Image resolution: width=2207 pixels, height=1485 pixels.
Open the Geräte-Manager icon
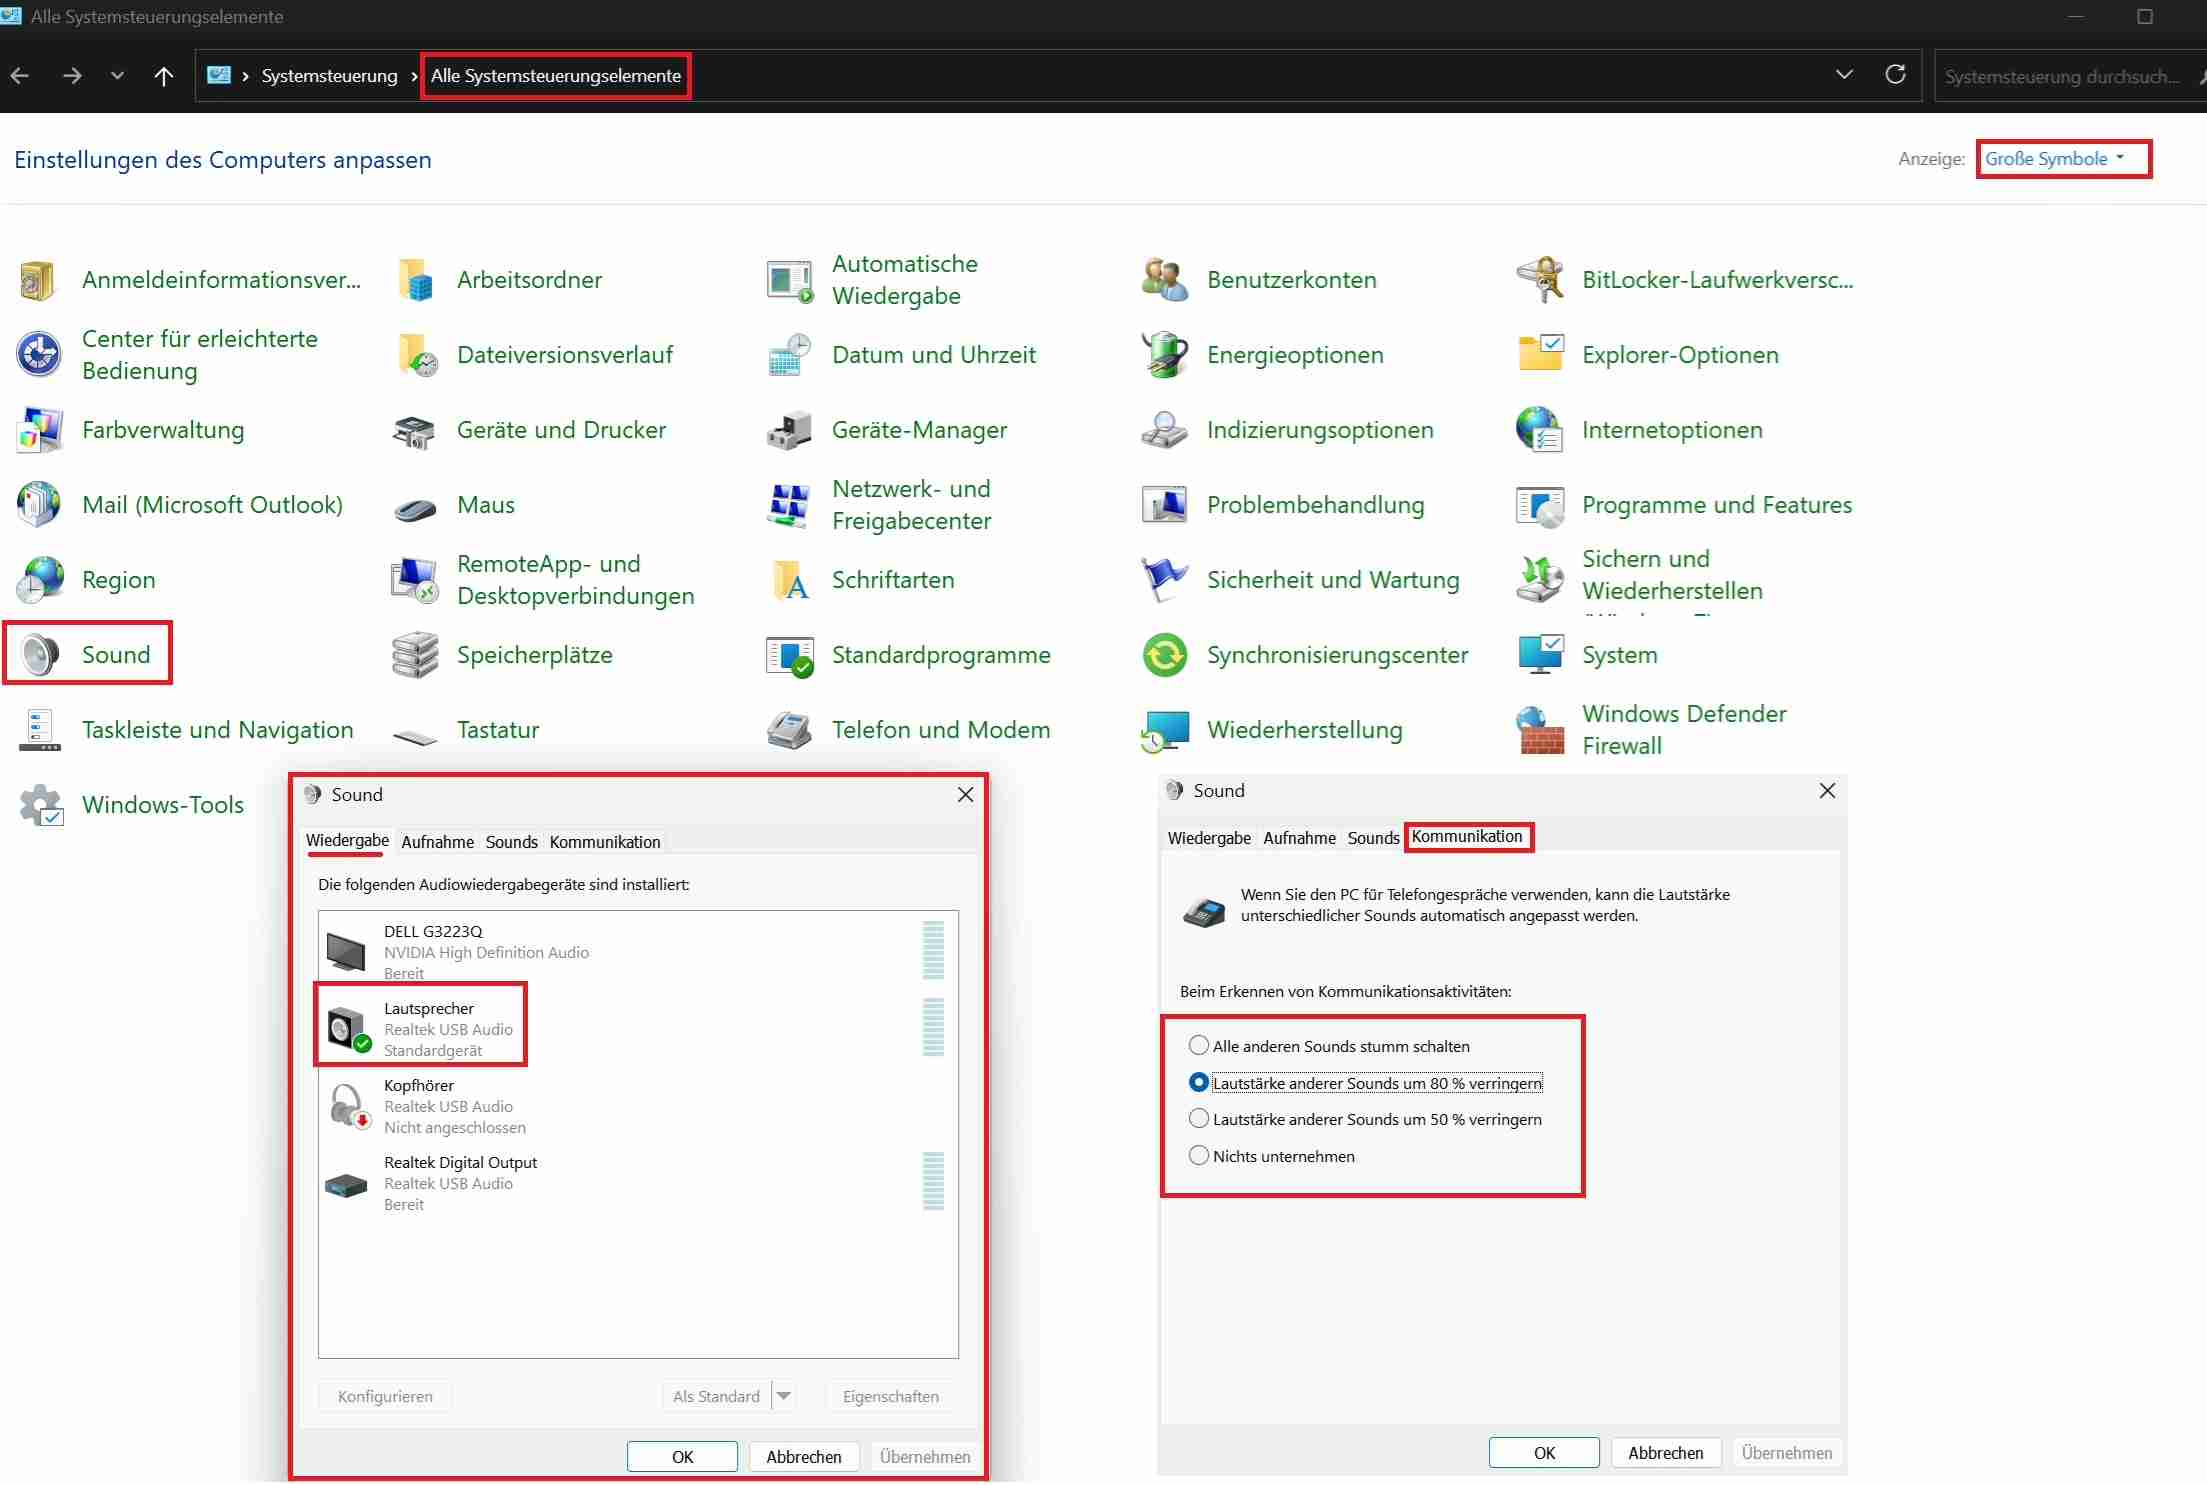[789, 431]
